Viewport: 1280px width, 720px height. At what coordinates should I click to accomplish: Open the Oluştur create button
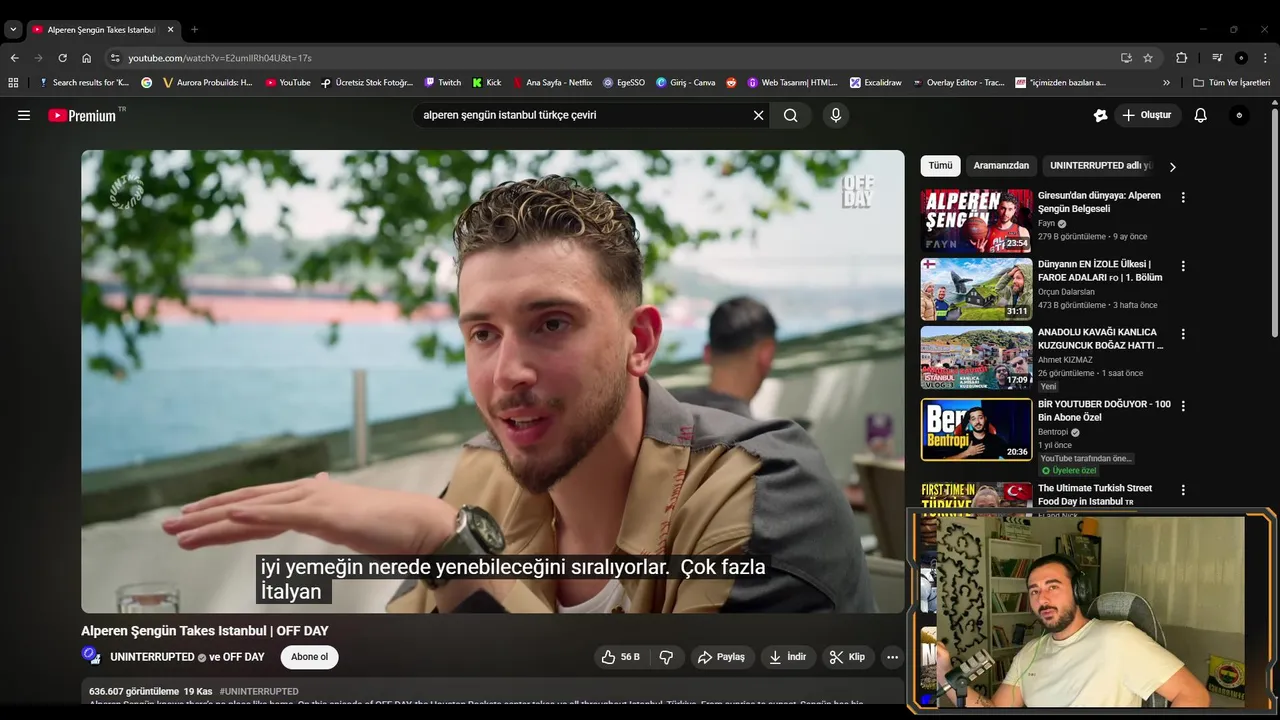pos(1147,115)
